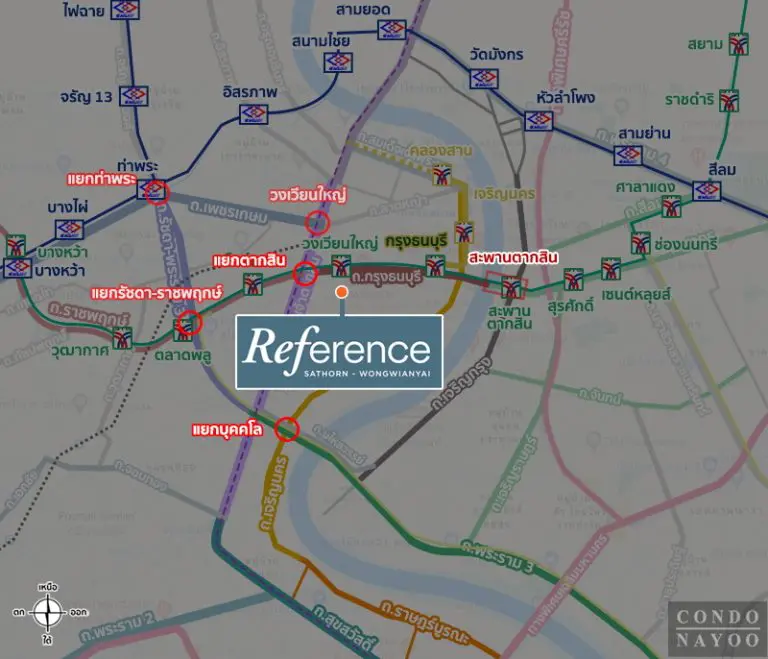Select the แยกตากสิน red circle marker
This screenshot has height=659, width=768.
click(x=305, y=273)
